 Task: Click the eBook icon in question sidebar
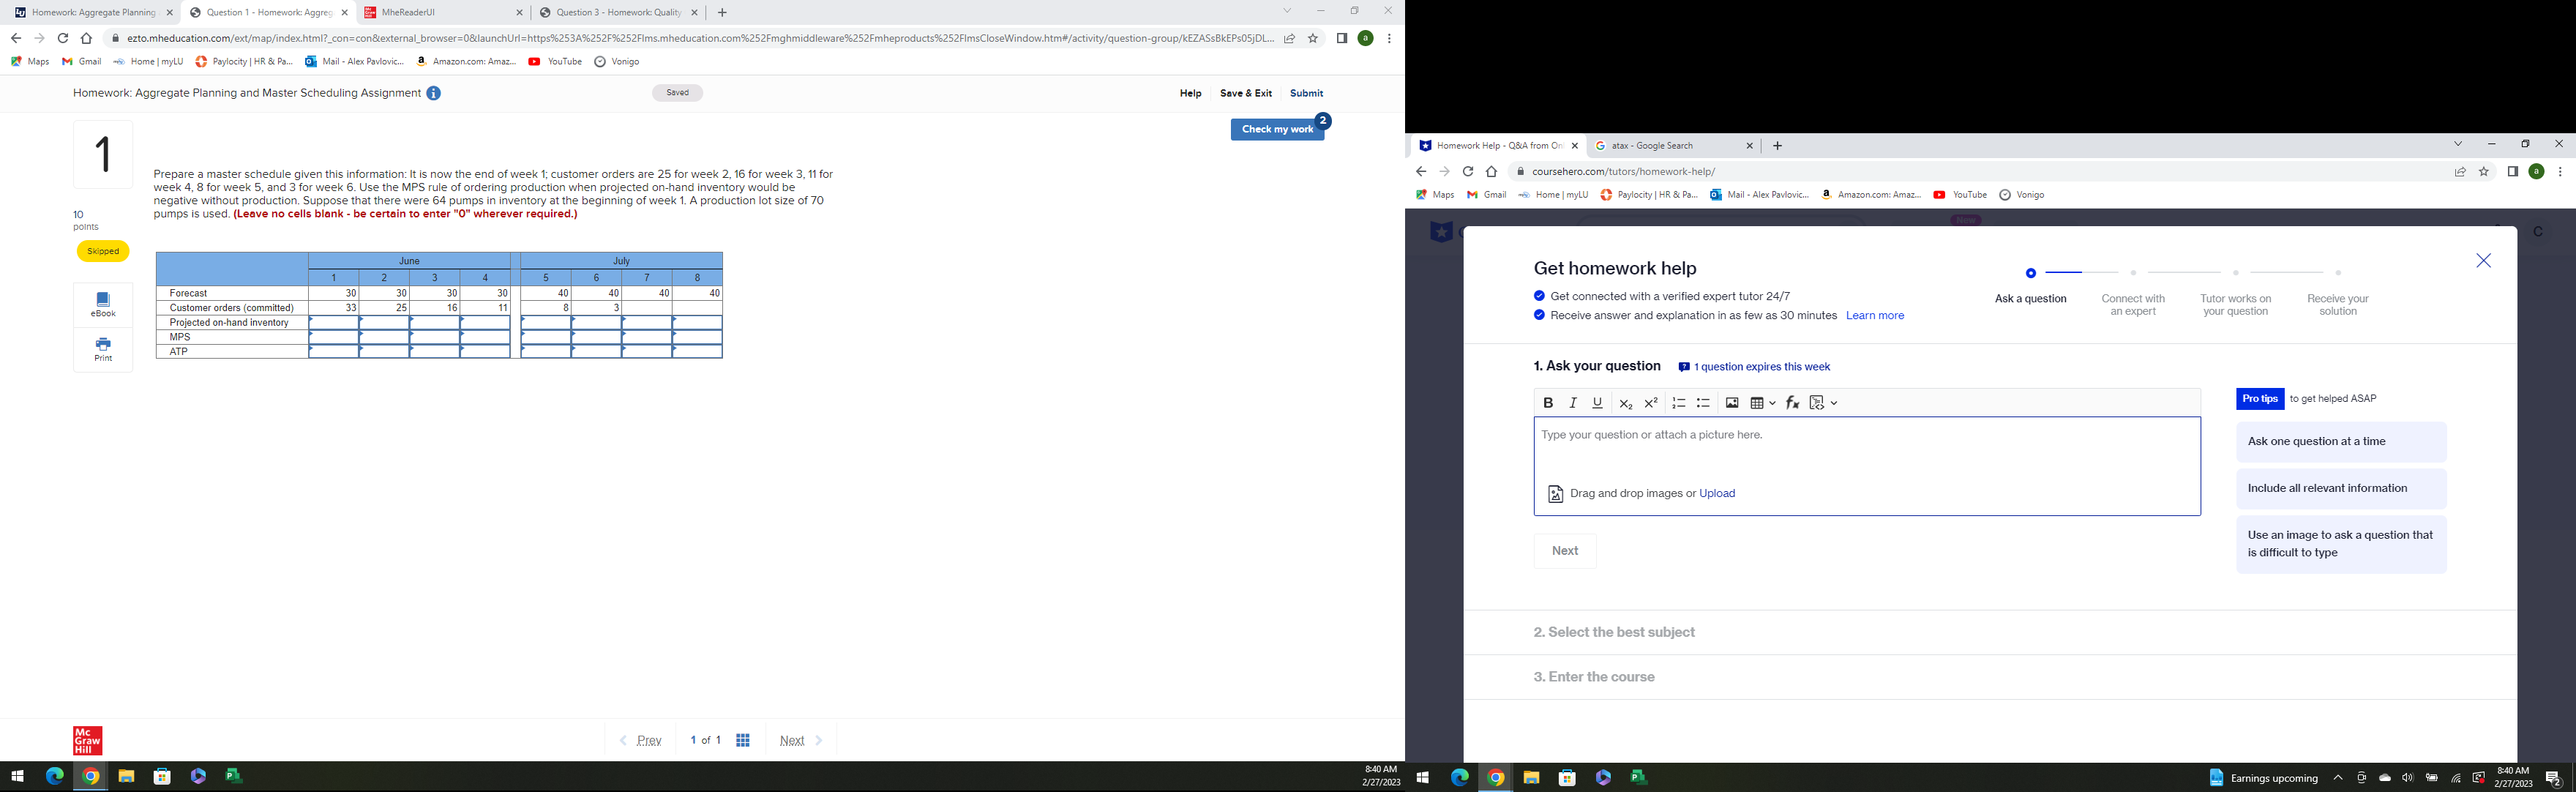click(x=103, y=304)
